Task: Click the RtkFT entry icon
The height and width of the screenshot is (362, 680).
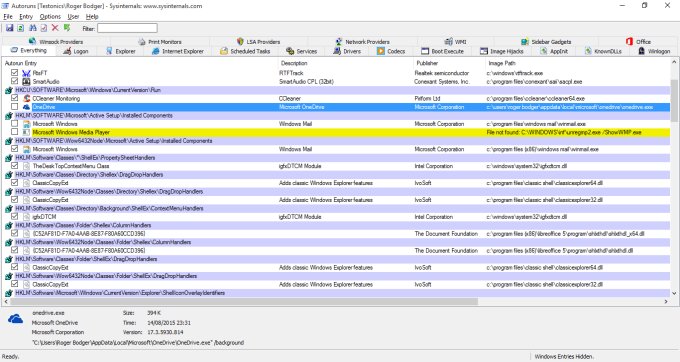Action: 26,73
